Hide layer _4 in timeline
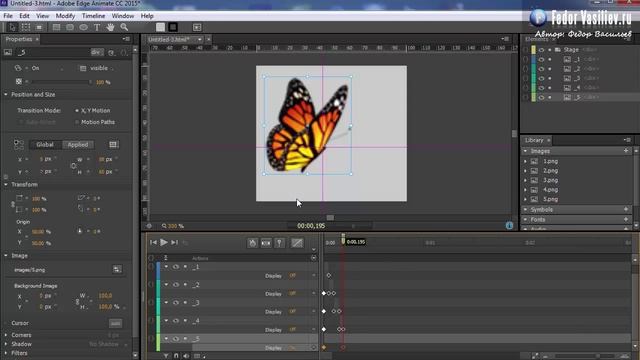The image size is (640, 360). [x=176, y=321]
